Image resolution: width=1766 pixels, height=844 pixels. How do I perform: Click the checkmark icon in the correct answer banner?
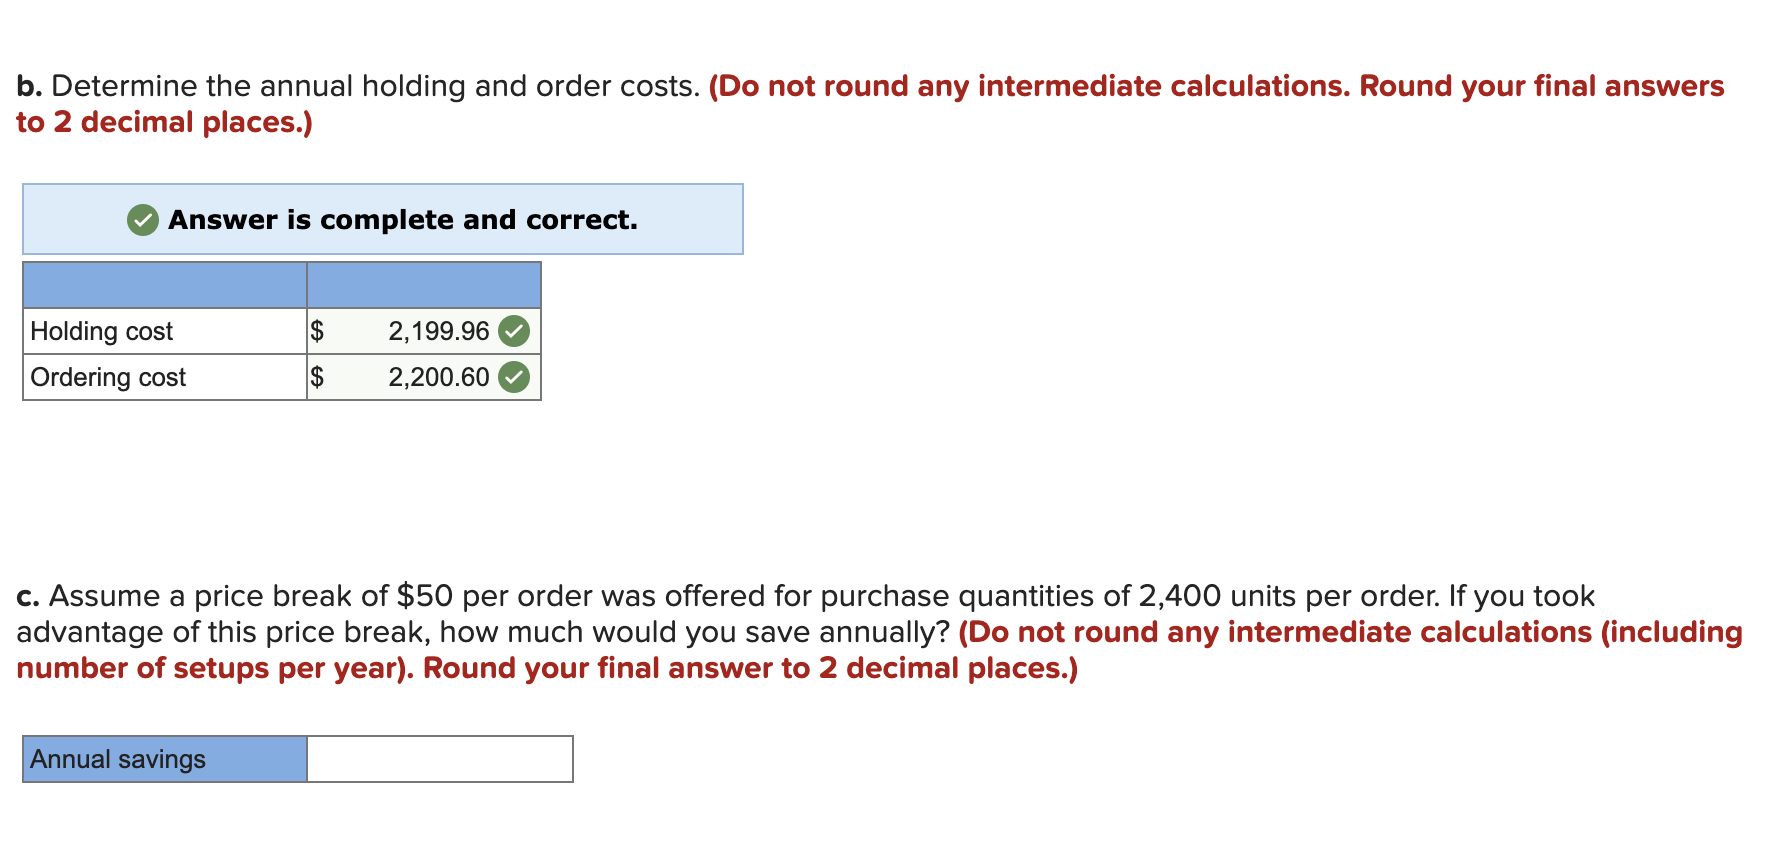141,219
